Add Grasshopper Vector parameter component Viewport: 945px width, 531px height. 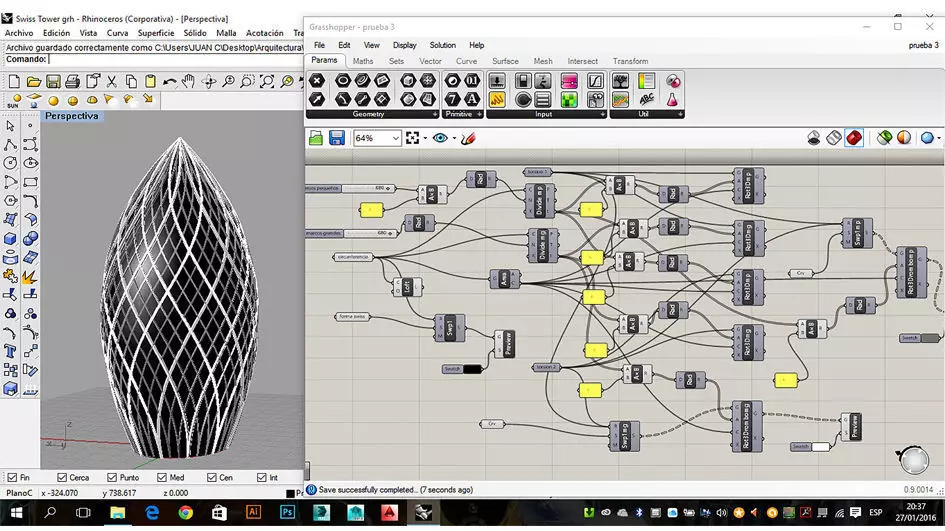tap(317, 99)
